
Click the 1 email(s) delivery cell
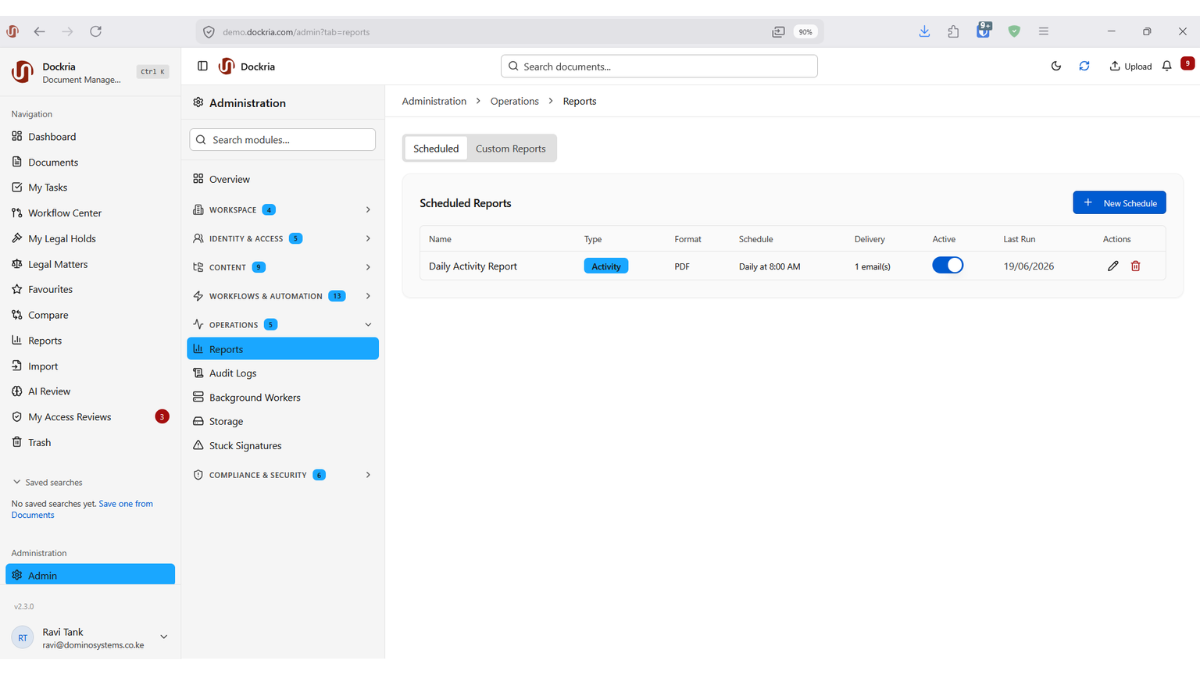click(872, 267)
